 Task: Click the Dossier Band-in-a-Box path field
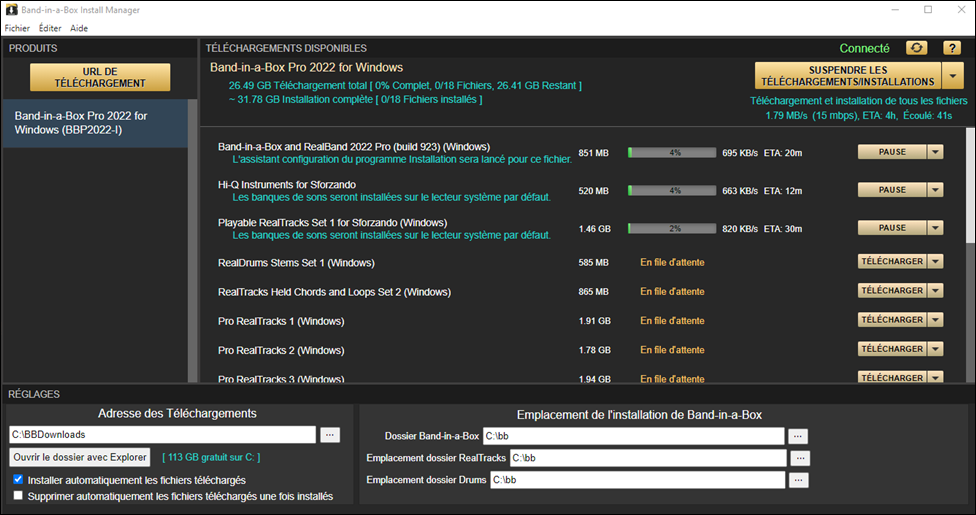(634, 436)
